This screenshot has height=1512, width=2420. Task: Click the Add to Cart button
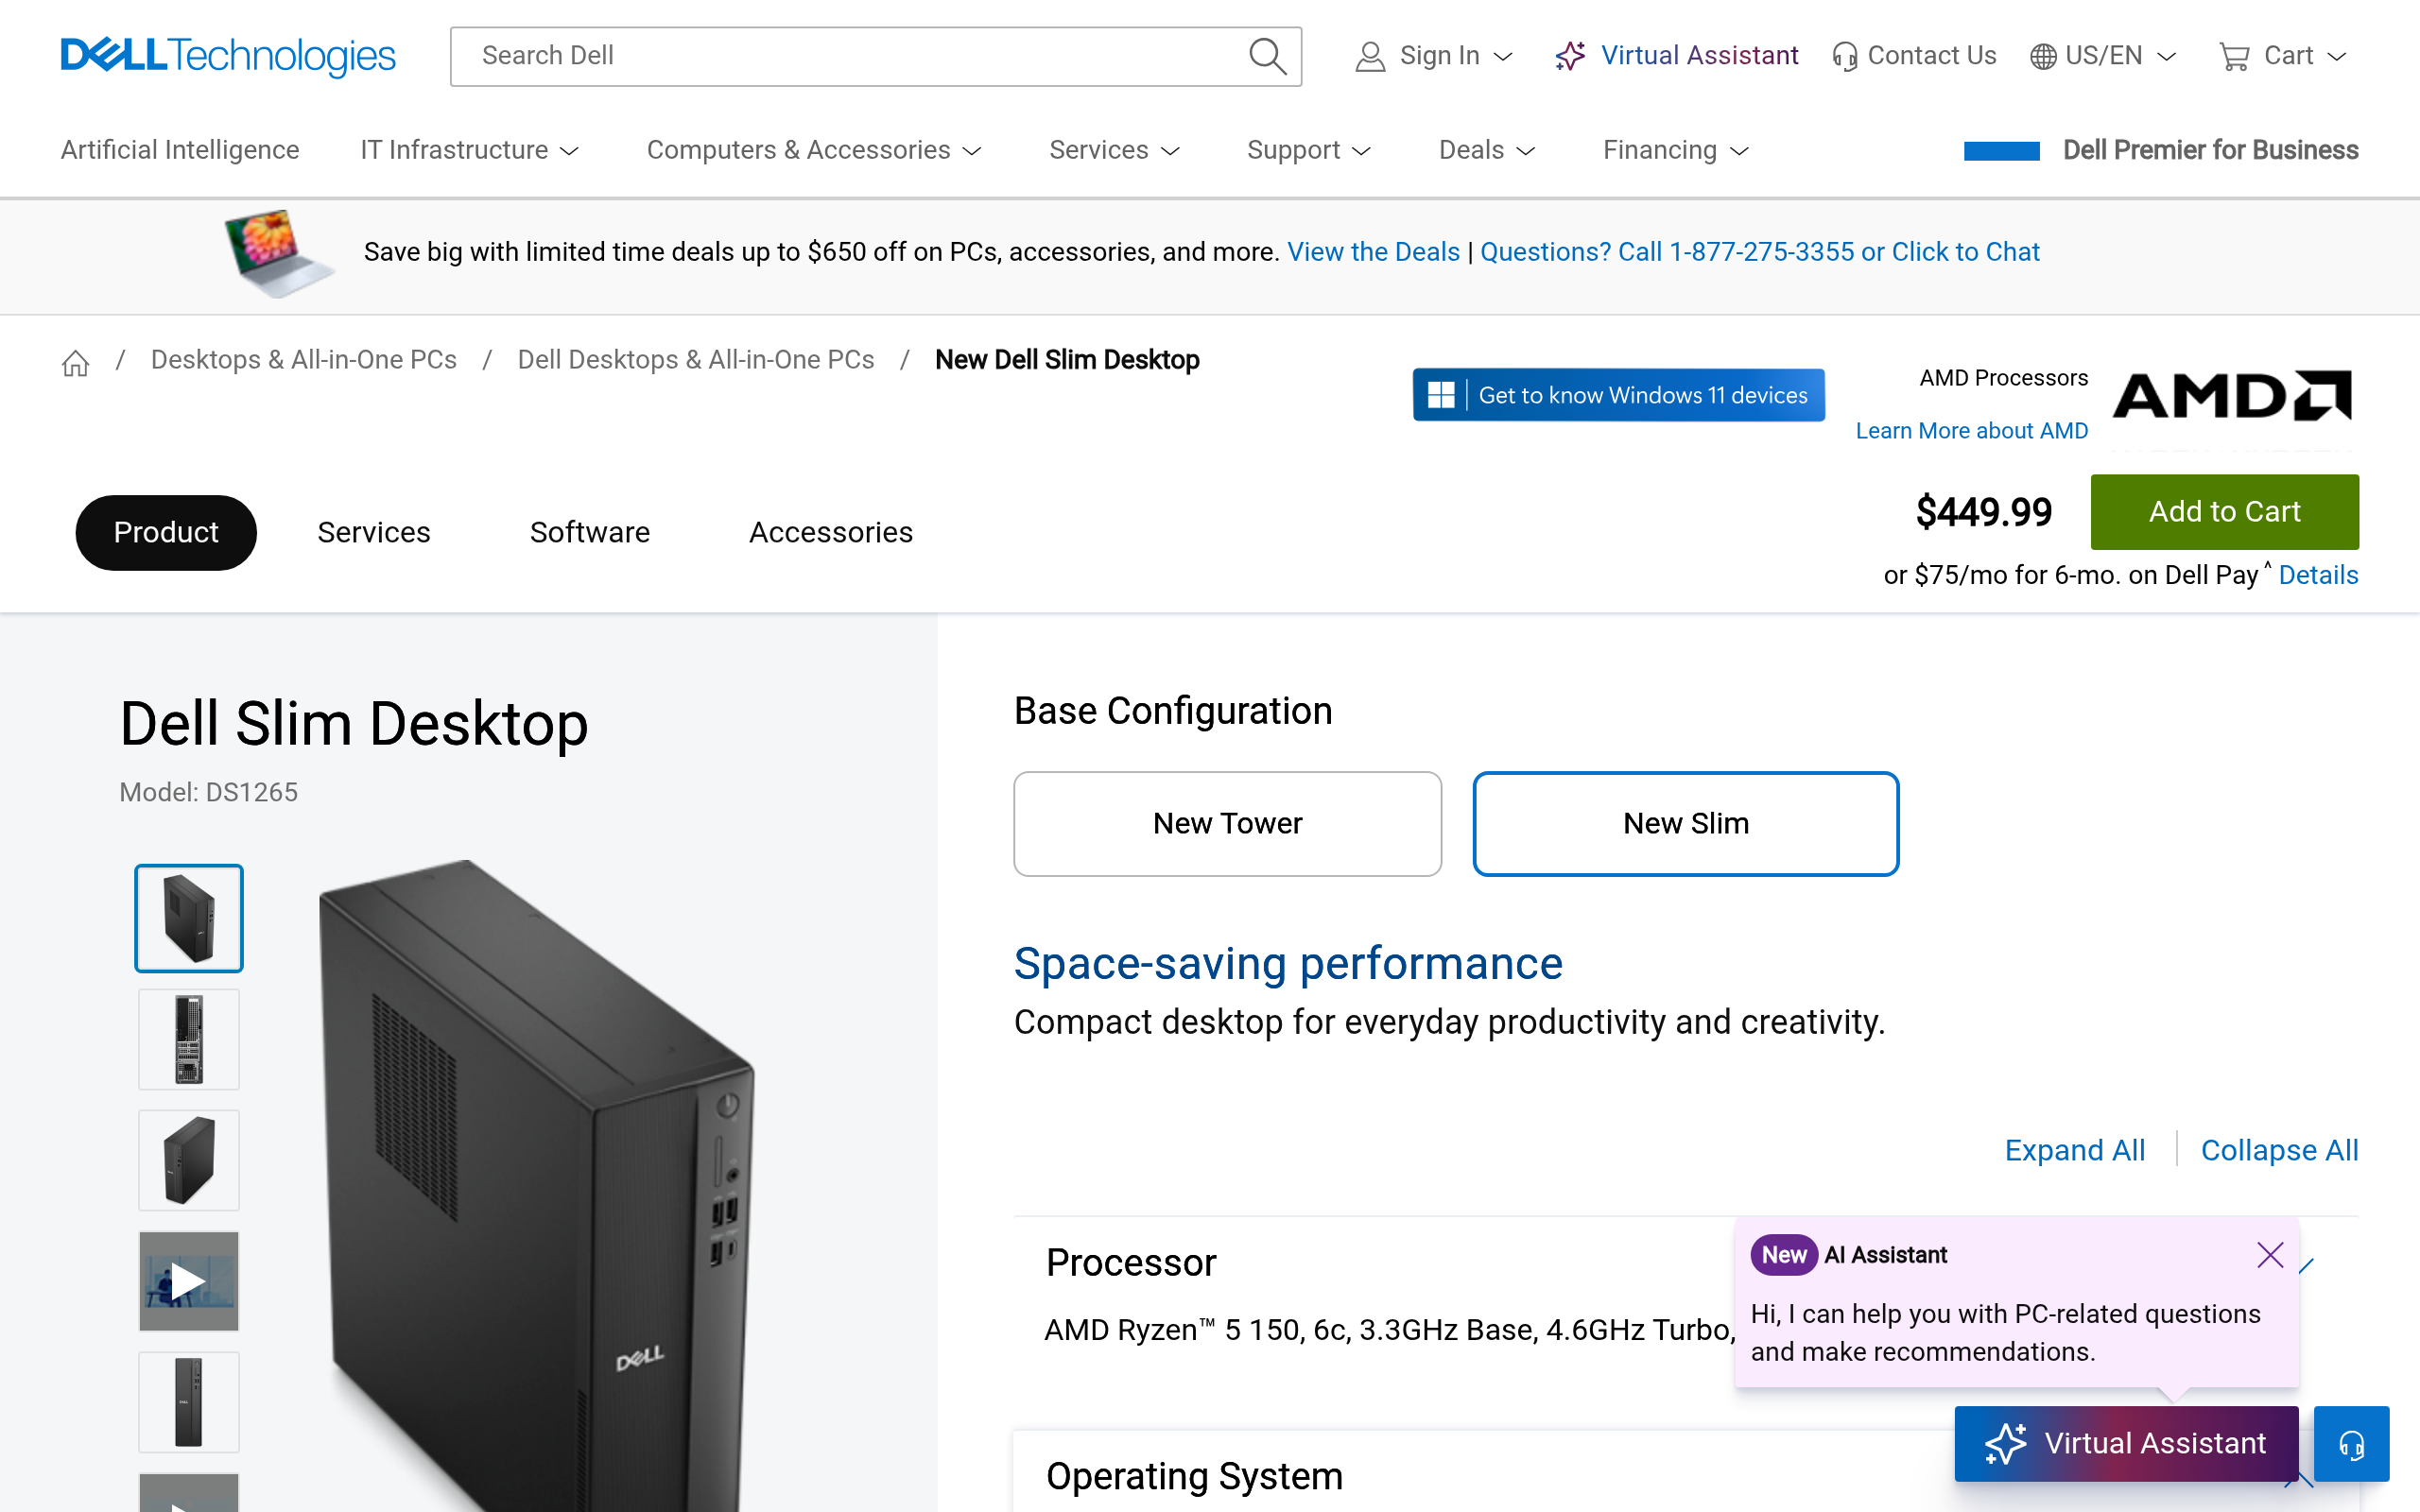pyautogui.click(x=2224, y=511)
